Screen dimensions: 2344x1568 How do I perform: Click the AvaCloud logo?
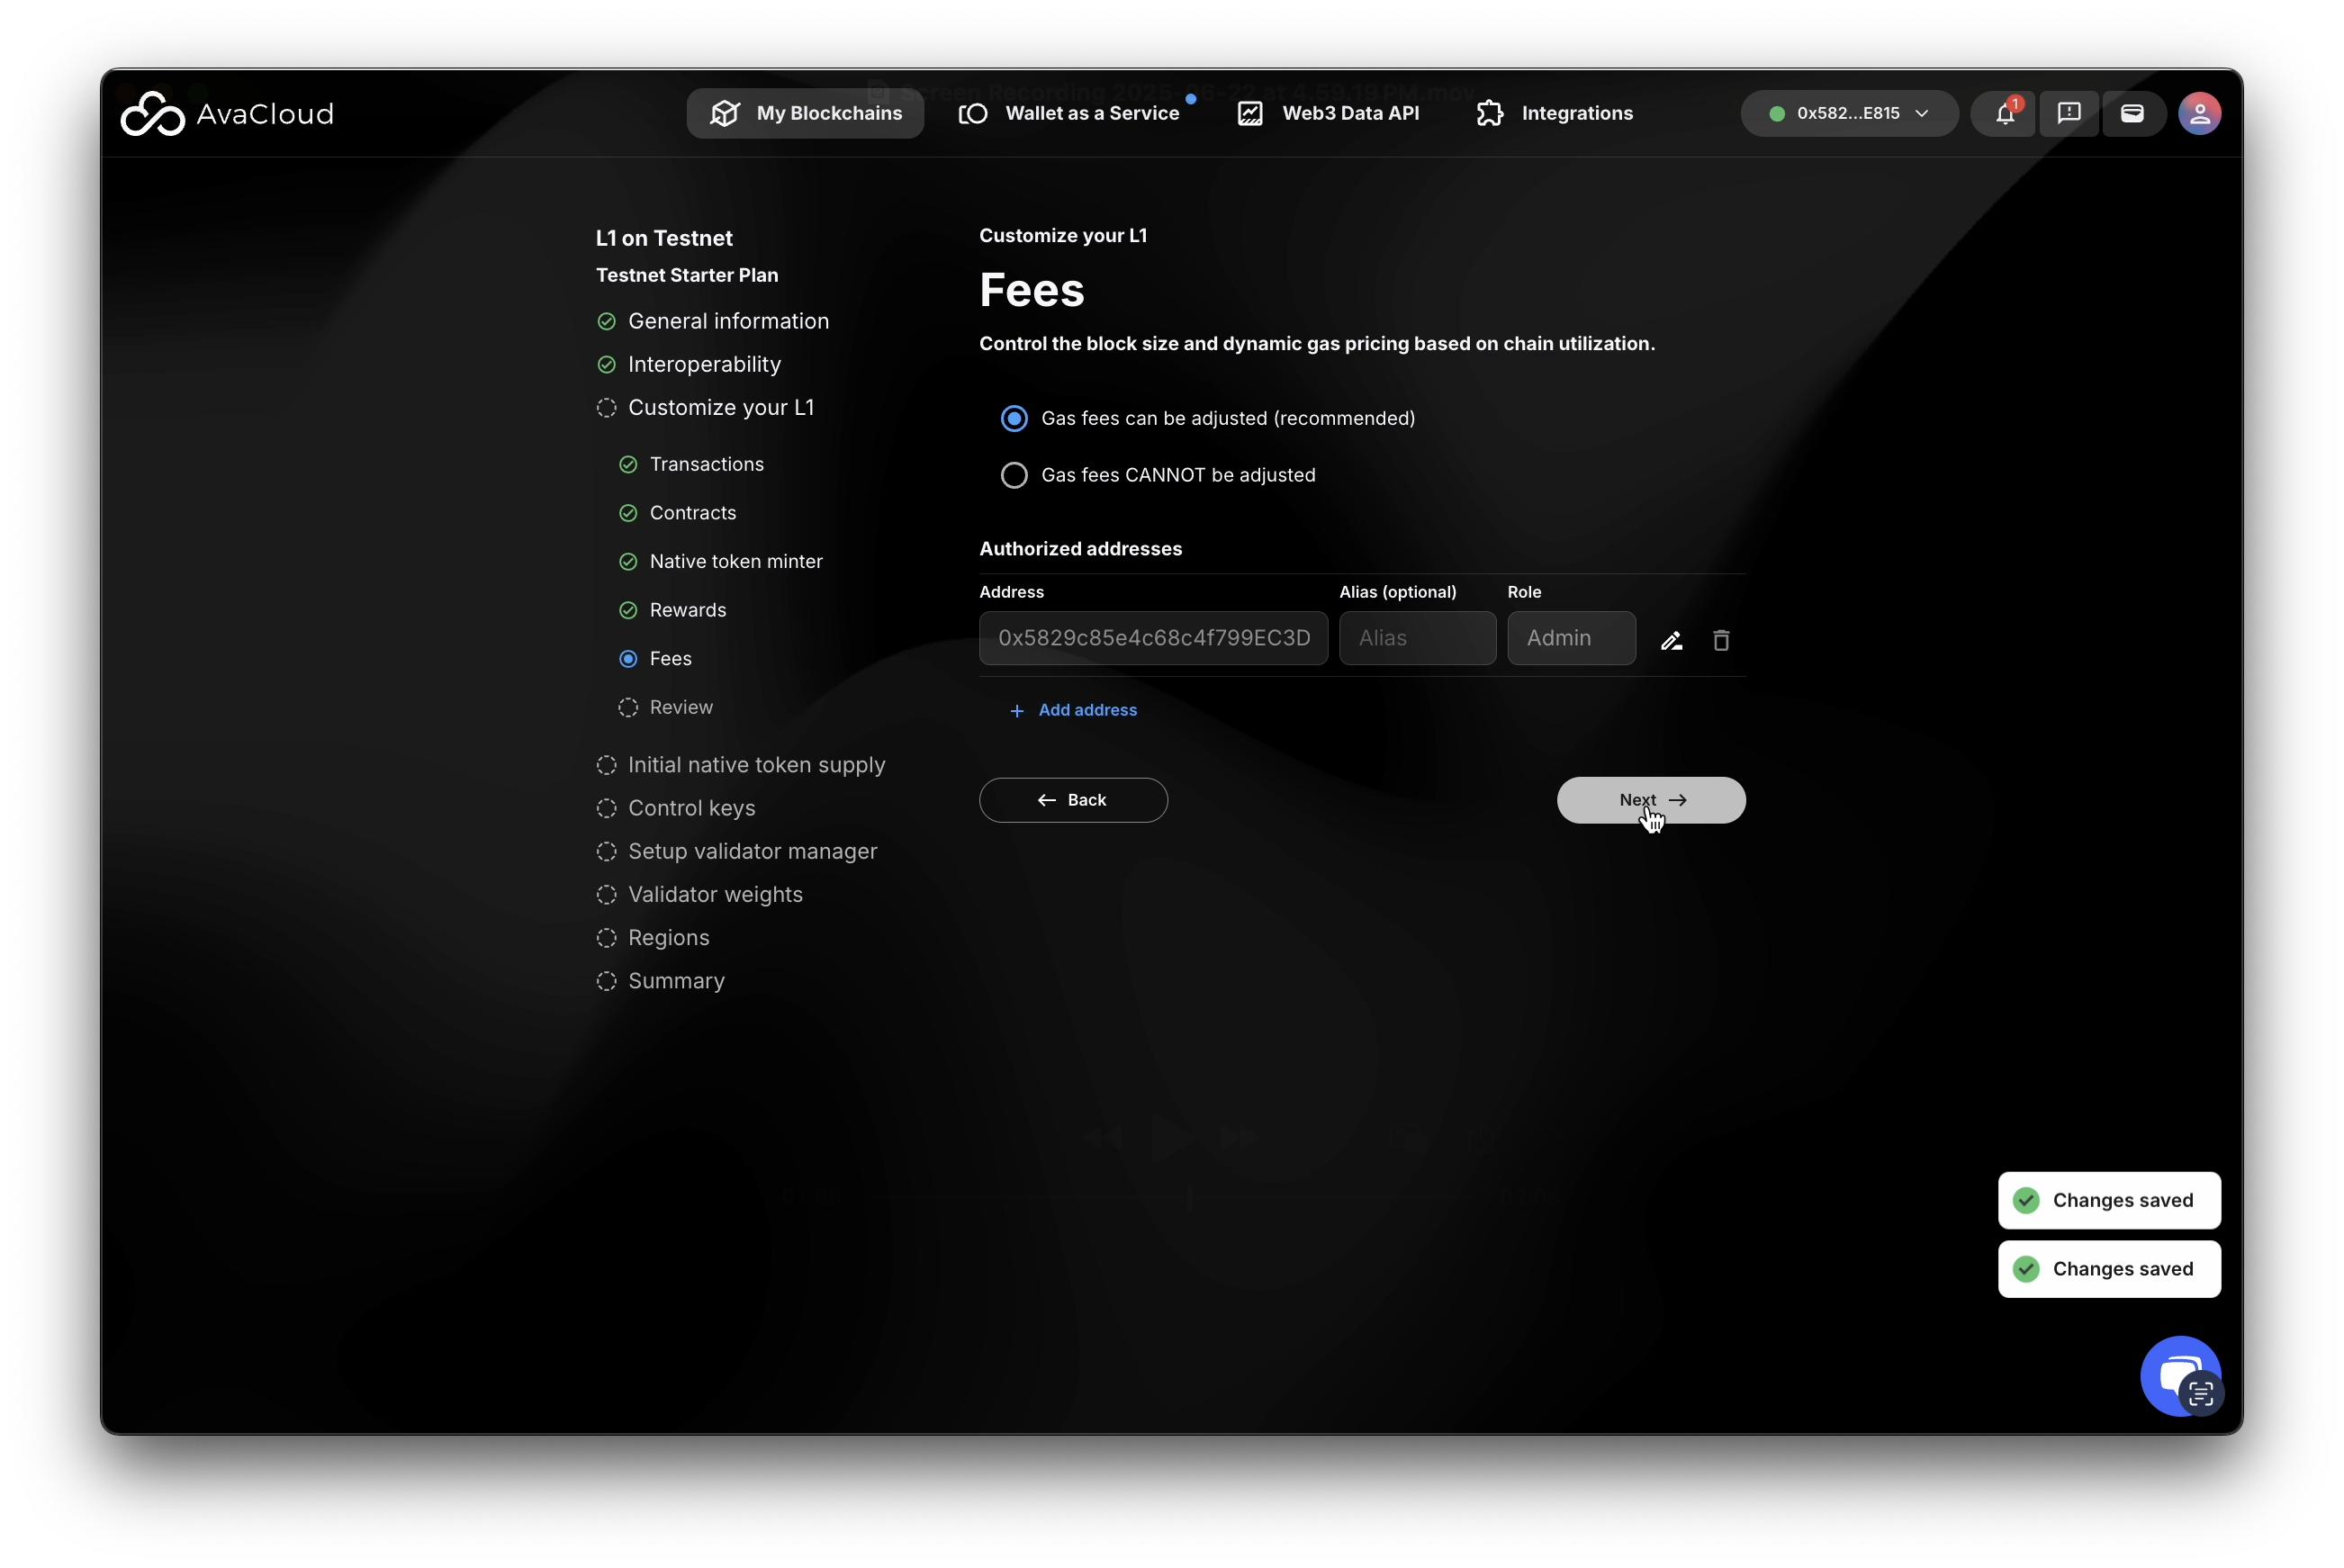[227, 114]
